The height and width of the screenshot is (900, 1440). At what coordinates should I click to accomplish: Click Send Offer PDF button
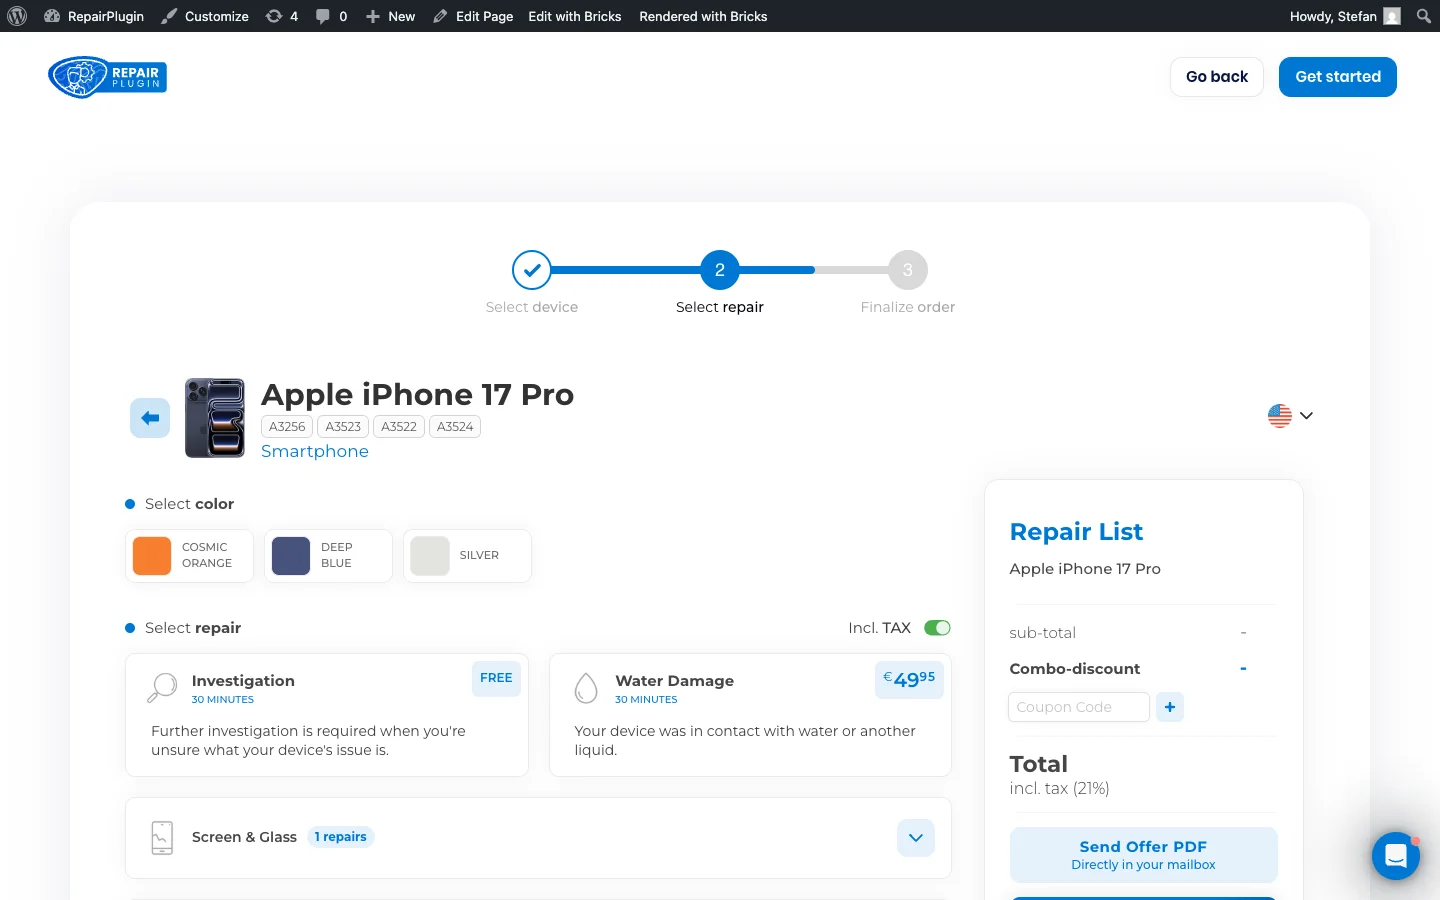click(x=1144, y=855)
